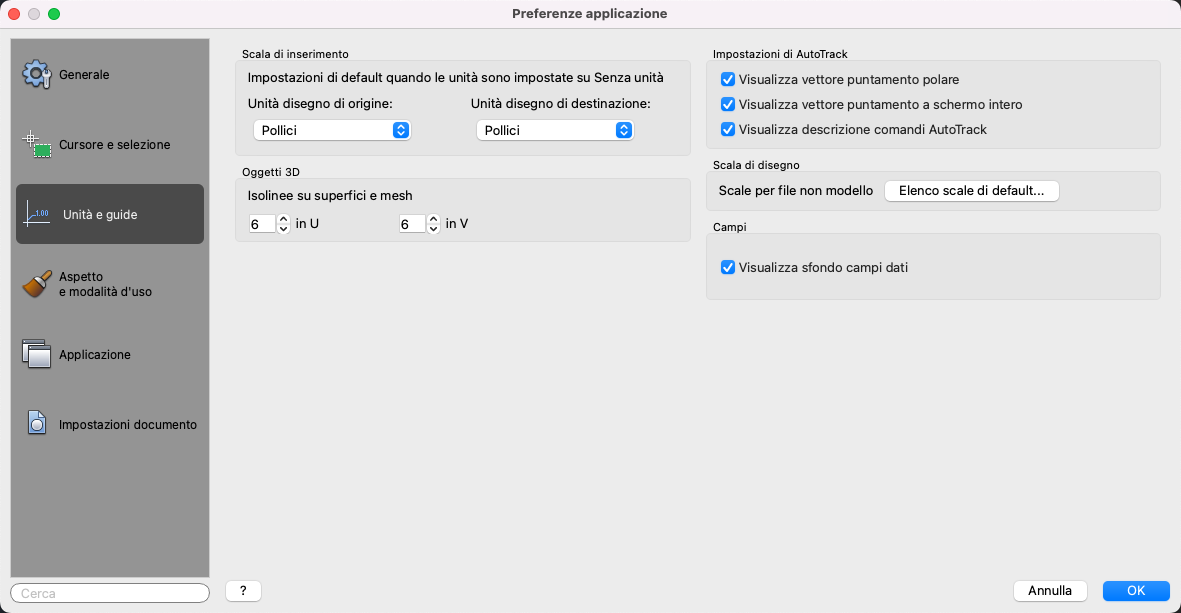Expand Unità disegno di destinazione dropdown
1181x613 pixels.
click(x=555, y=130)
